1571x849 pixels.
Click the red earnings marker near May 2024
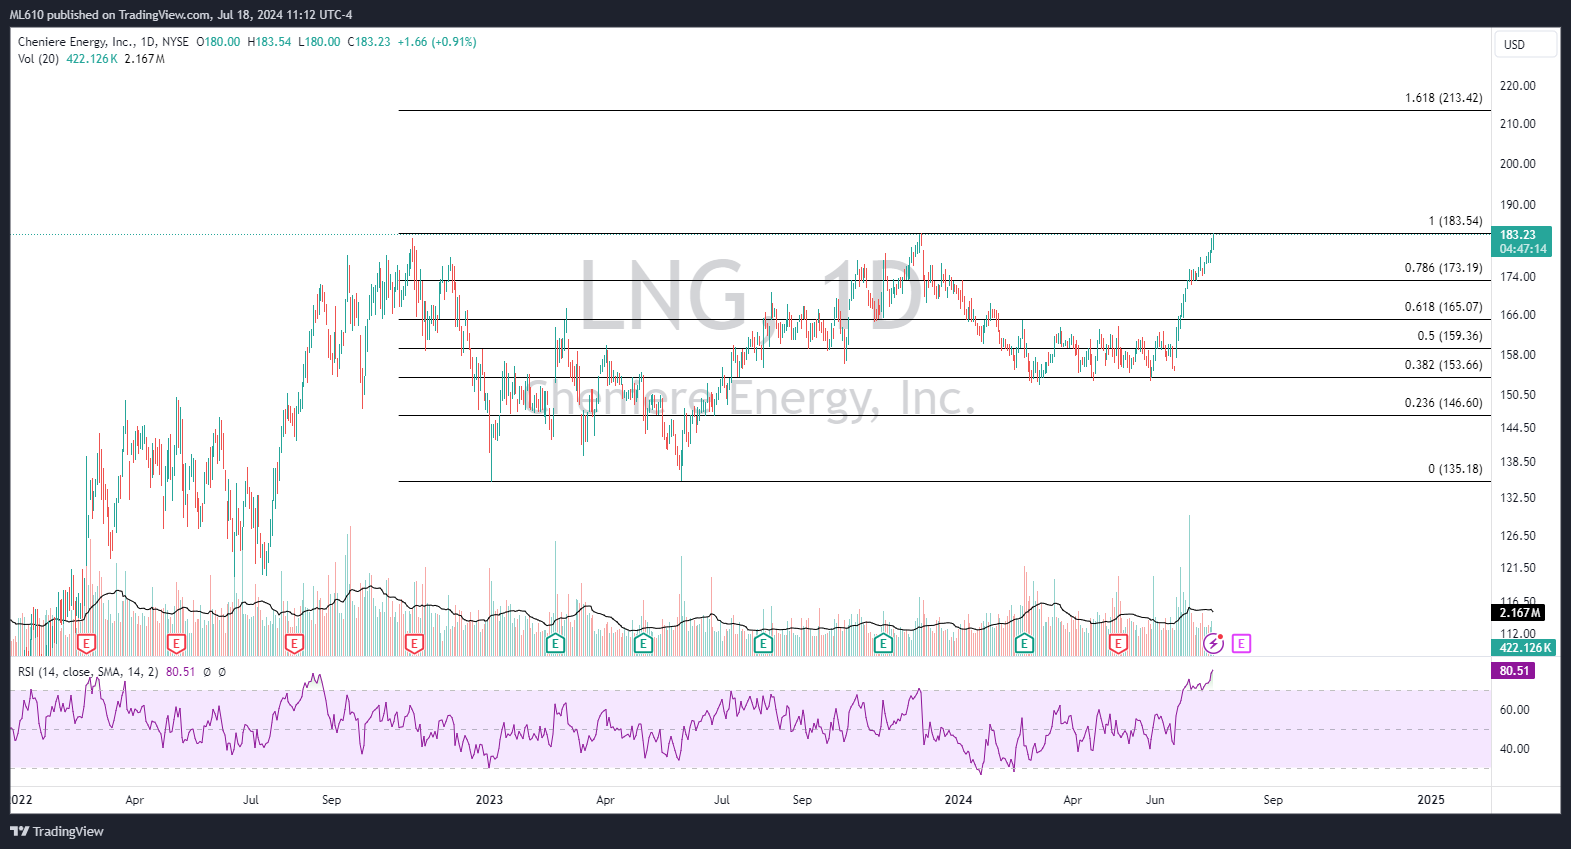click(x=1118, y=644)
